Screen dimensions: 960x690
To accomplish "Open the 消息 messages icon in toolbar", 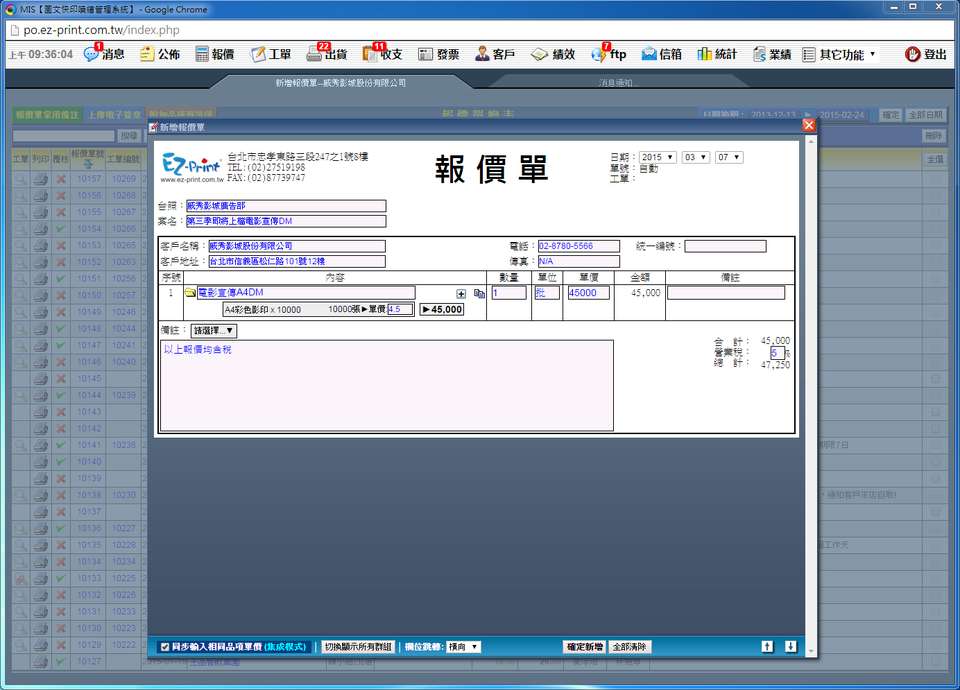I will [104, 54].
